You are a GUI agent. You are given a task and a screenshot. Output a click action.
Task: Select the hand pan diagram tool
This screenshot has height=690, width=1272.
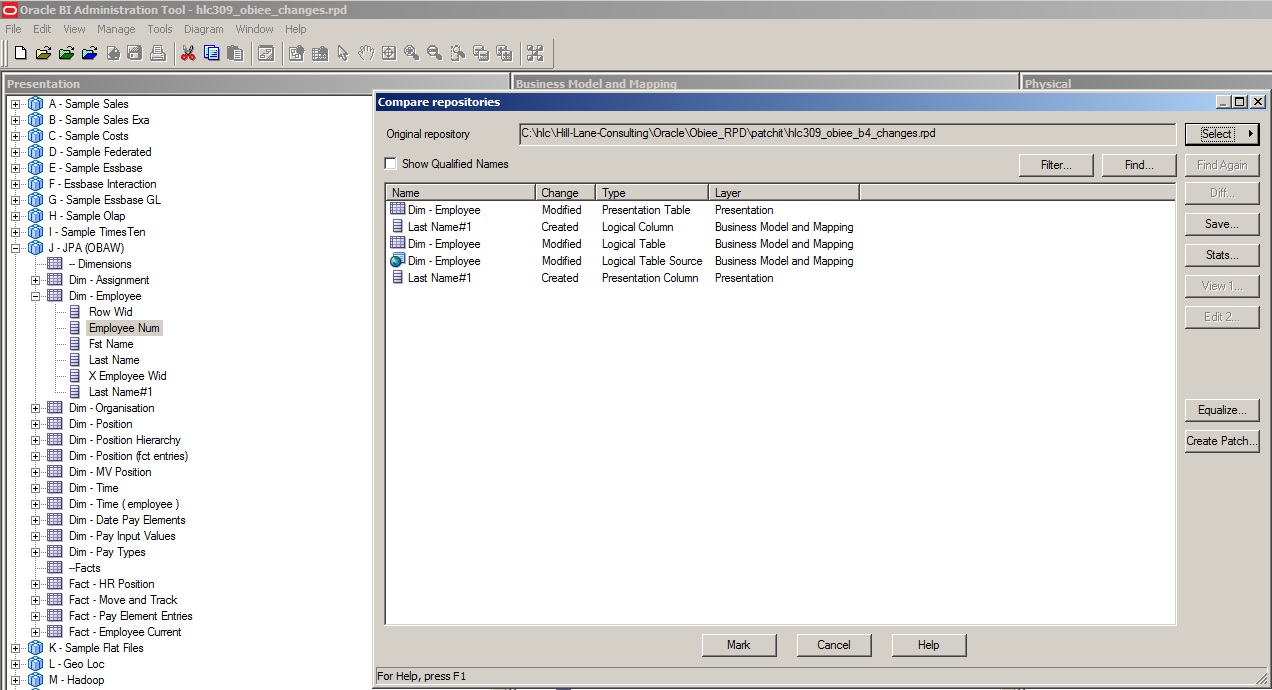point(365,53)
